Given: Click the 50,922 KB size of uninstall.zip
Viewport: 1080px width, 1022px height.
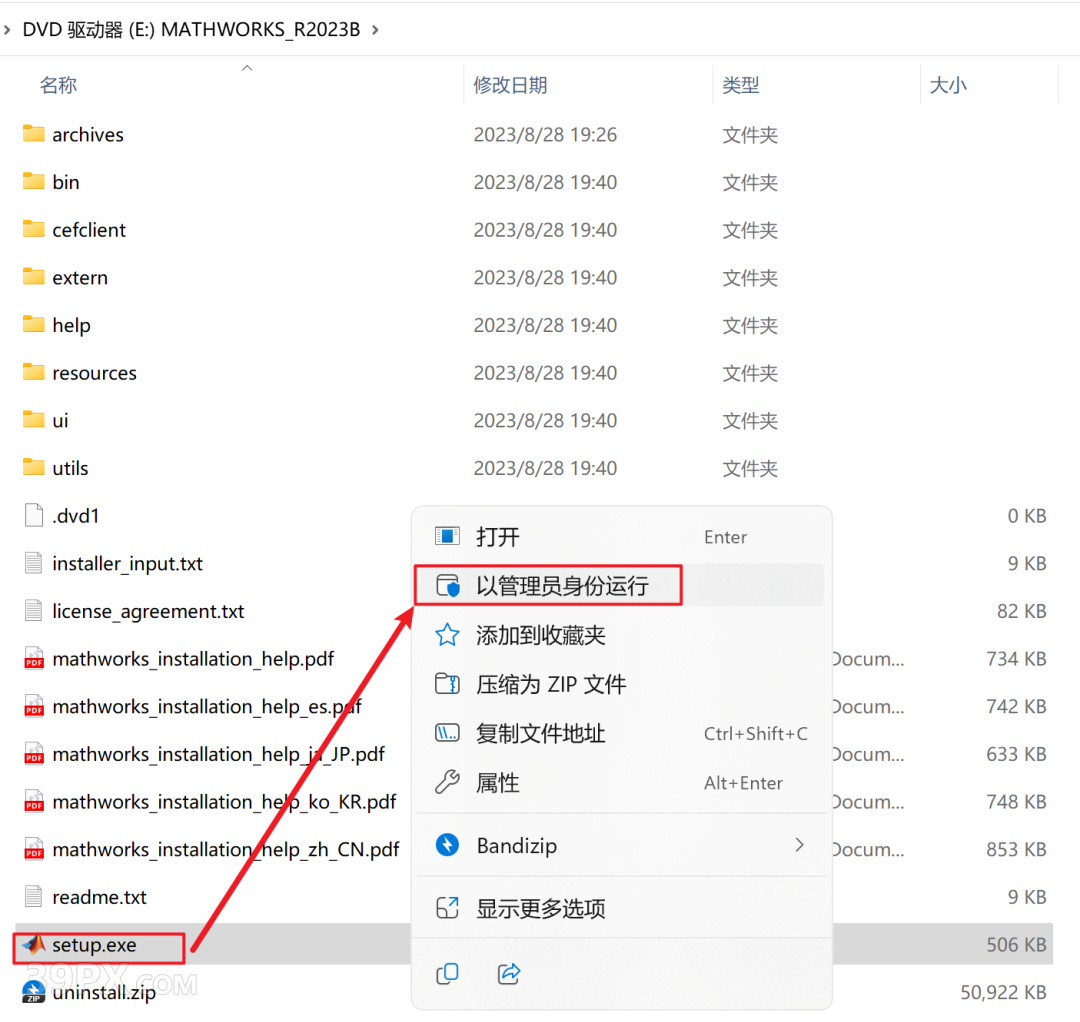Looking at the screenshot, I should click(x=1004, y=992).
